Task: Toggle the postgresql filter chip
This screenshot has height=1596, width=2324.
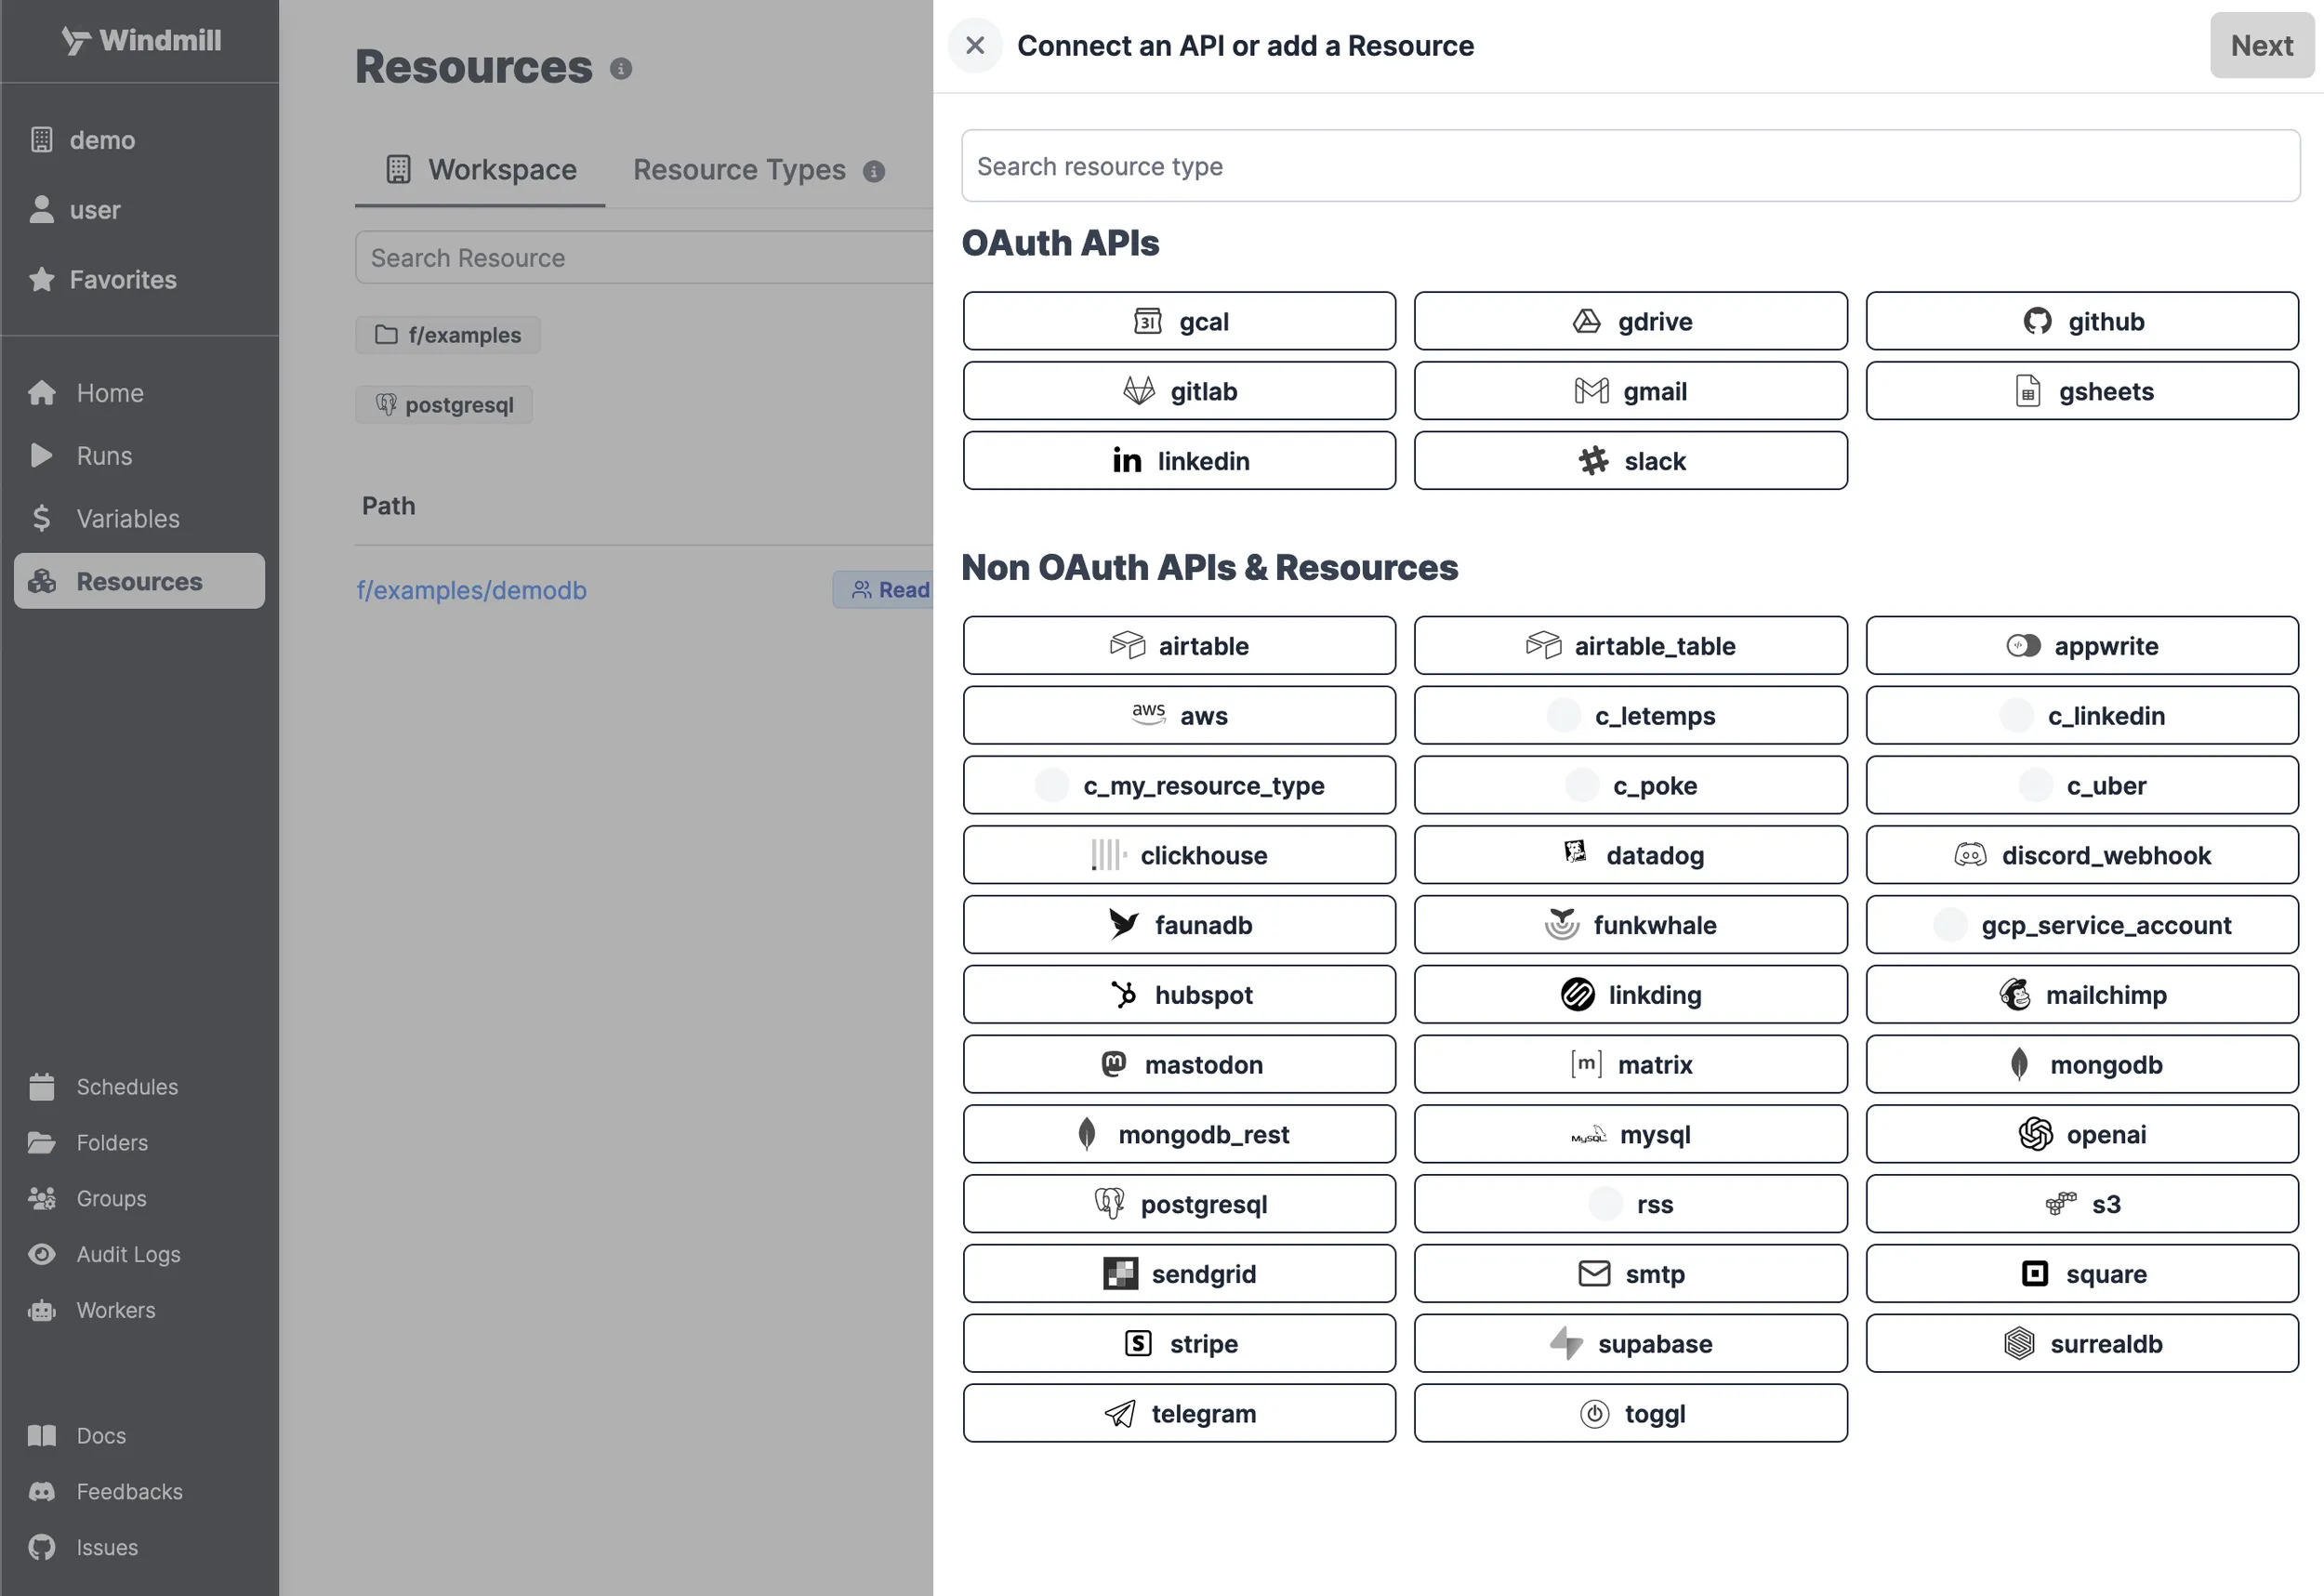Action: [x=443, y=404]
